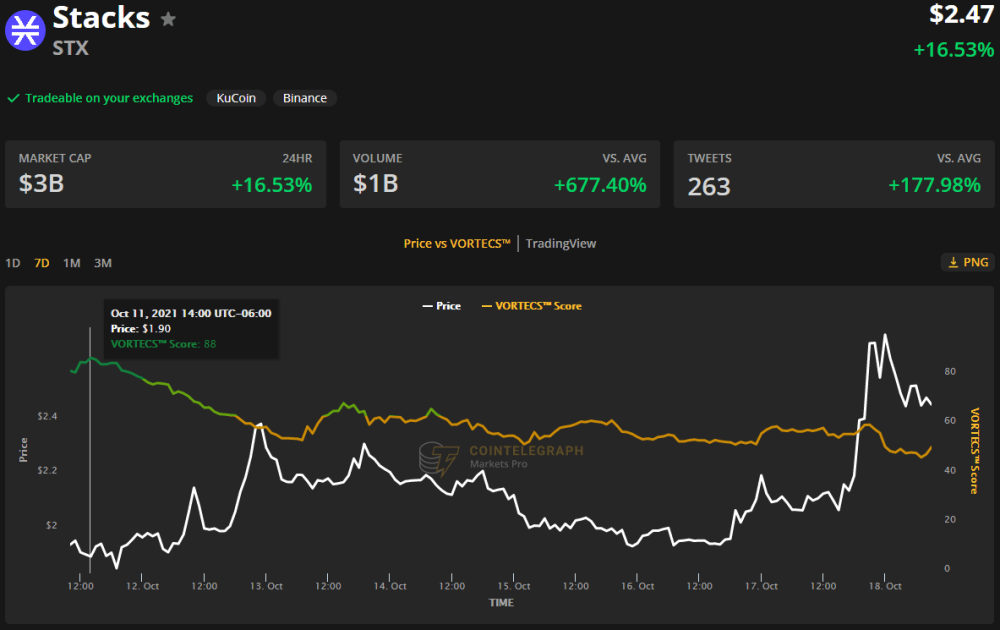Click the +177.98% tweets vs average figure
The width and height of the screenshot is (1000, 630).
click(x=934, y=185)
